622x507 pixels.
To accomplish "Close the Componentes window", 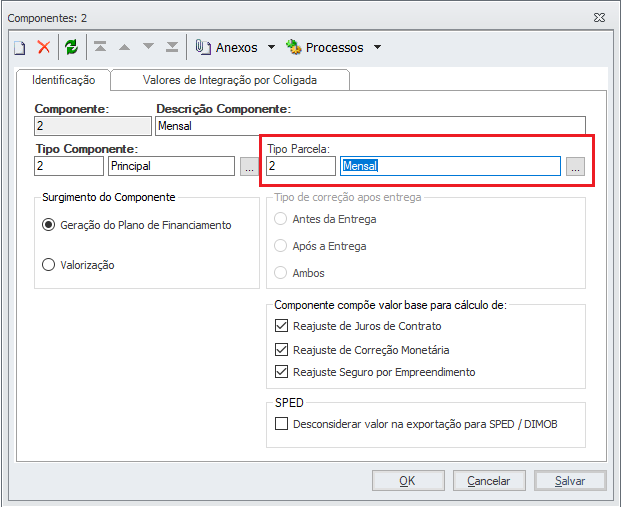I will click(x=599, y=17).
